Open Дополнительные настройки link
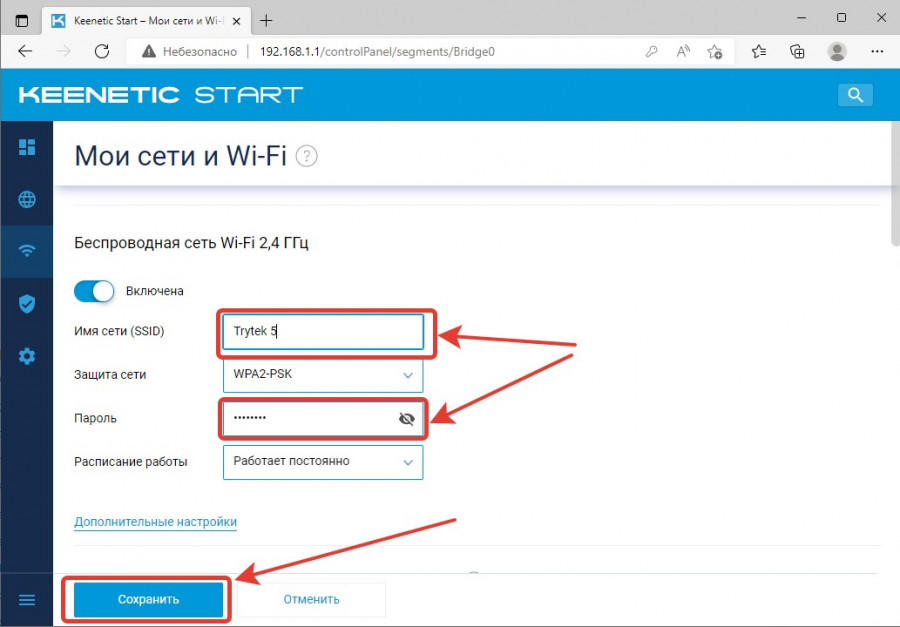 [155, 522]
